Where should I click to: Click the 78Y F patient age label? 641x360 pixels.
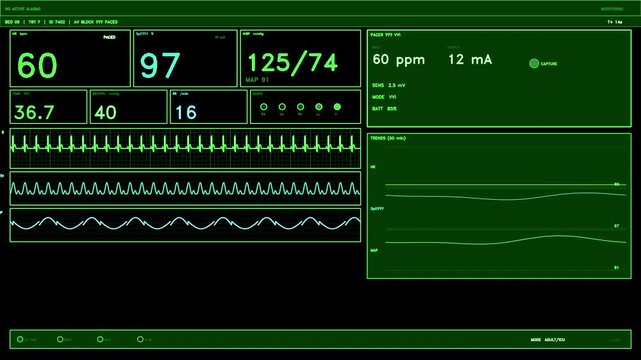click(34, 22)
